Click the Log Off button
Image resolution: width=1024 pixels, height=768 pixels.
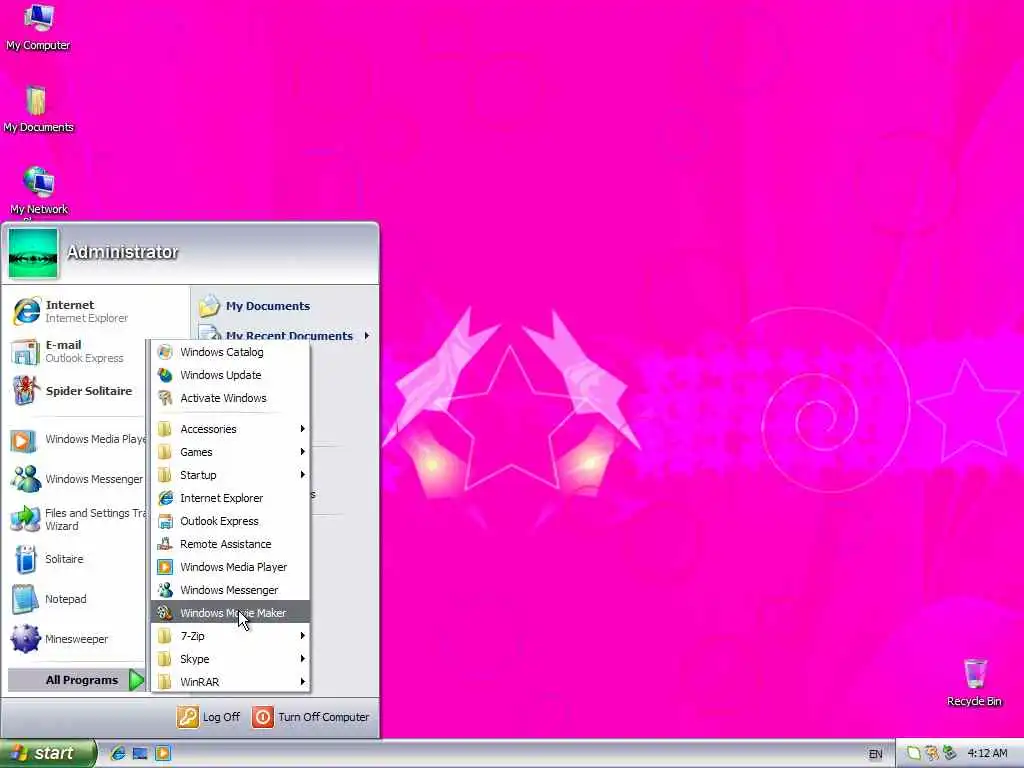tap(208, 717)
